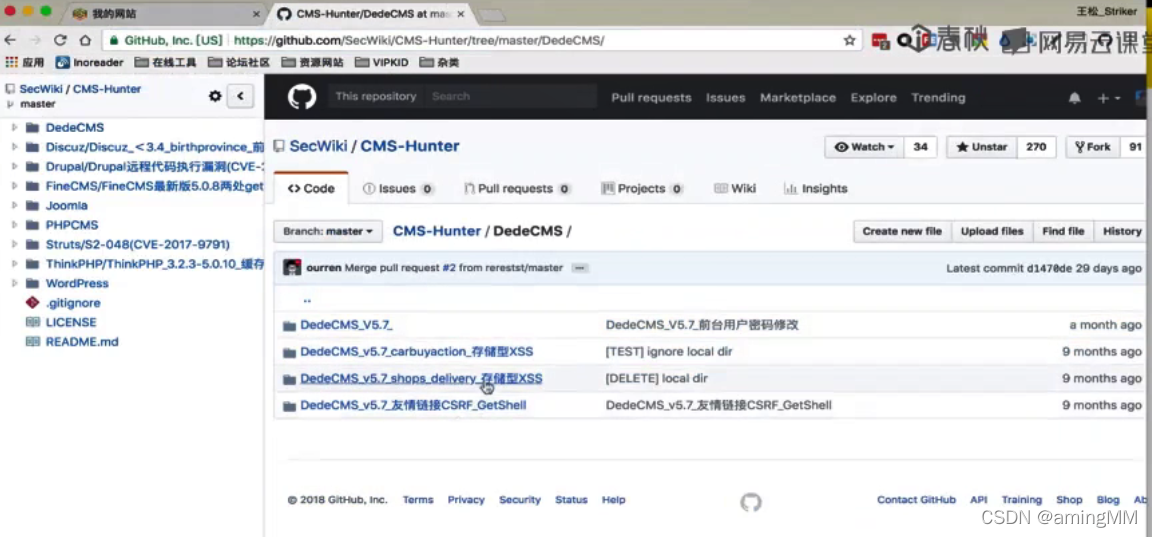Click the LICENSE file icon in sidebar

coord(32,322)
